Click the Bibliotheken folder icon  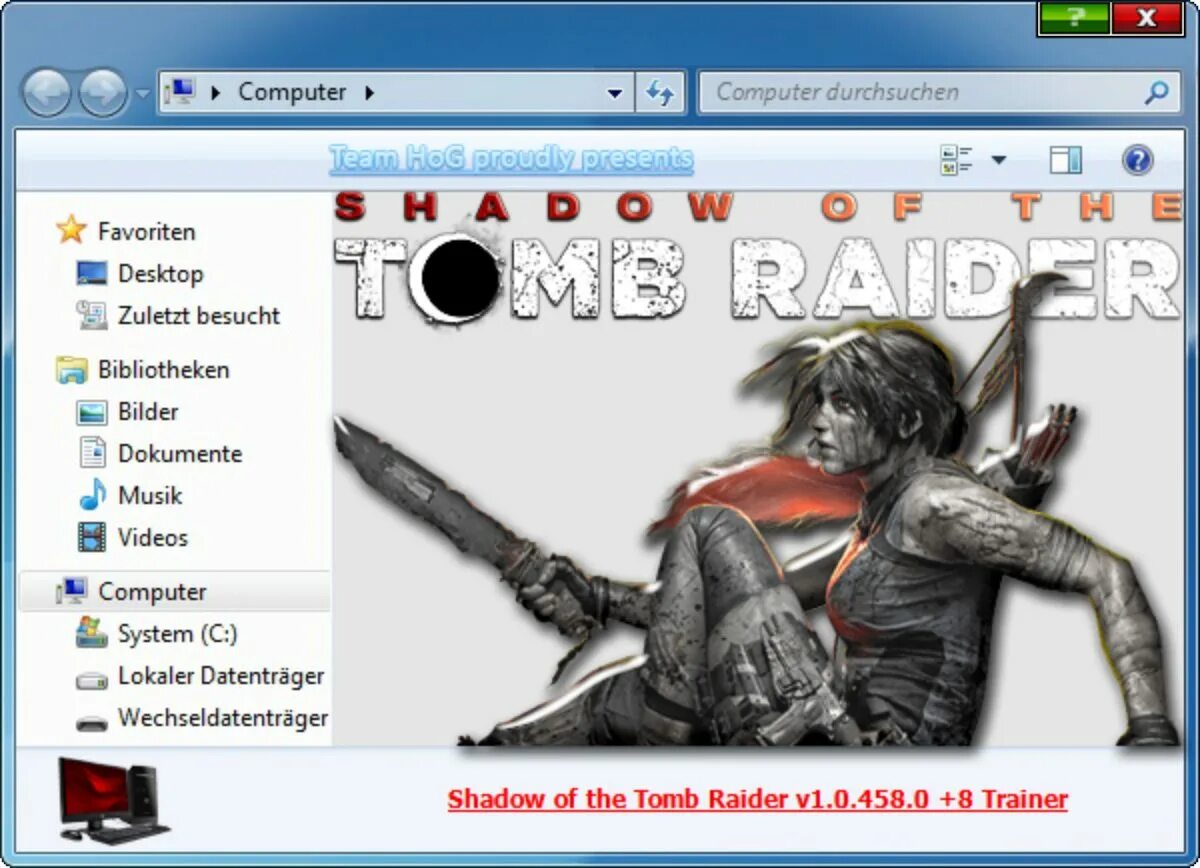pos(71,370)
